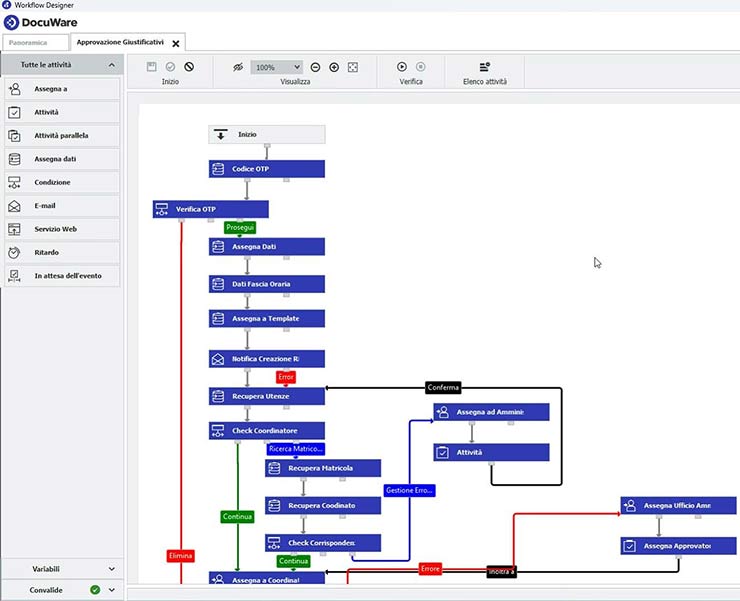Open the Elenco attività list icon
Screen dimensions: 740x601
coord(485,67)
